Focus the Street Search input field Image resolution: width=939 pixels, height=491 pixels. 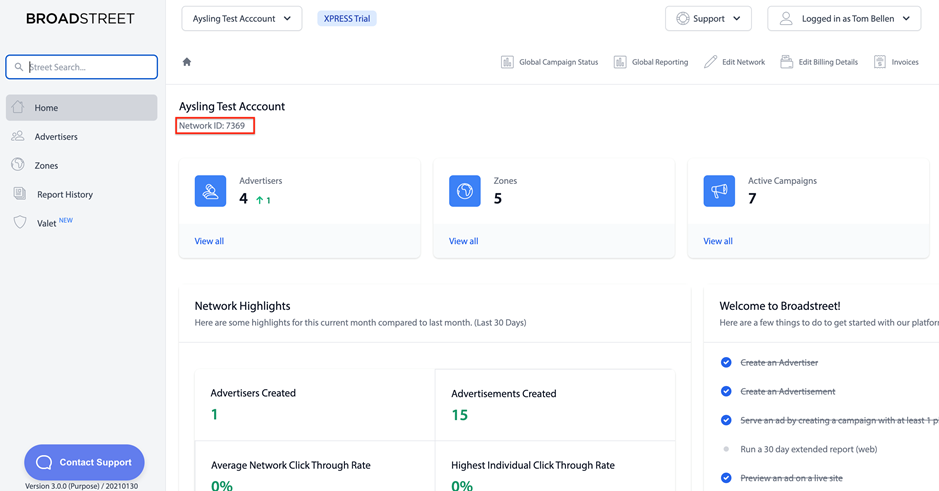(81, 67)
